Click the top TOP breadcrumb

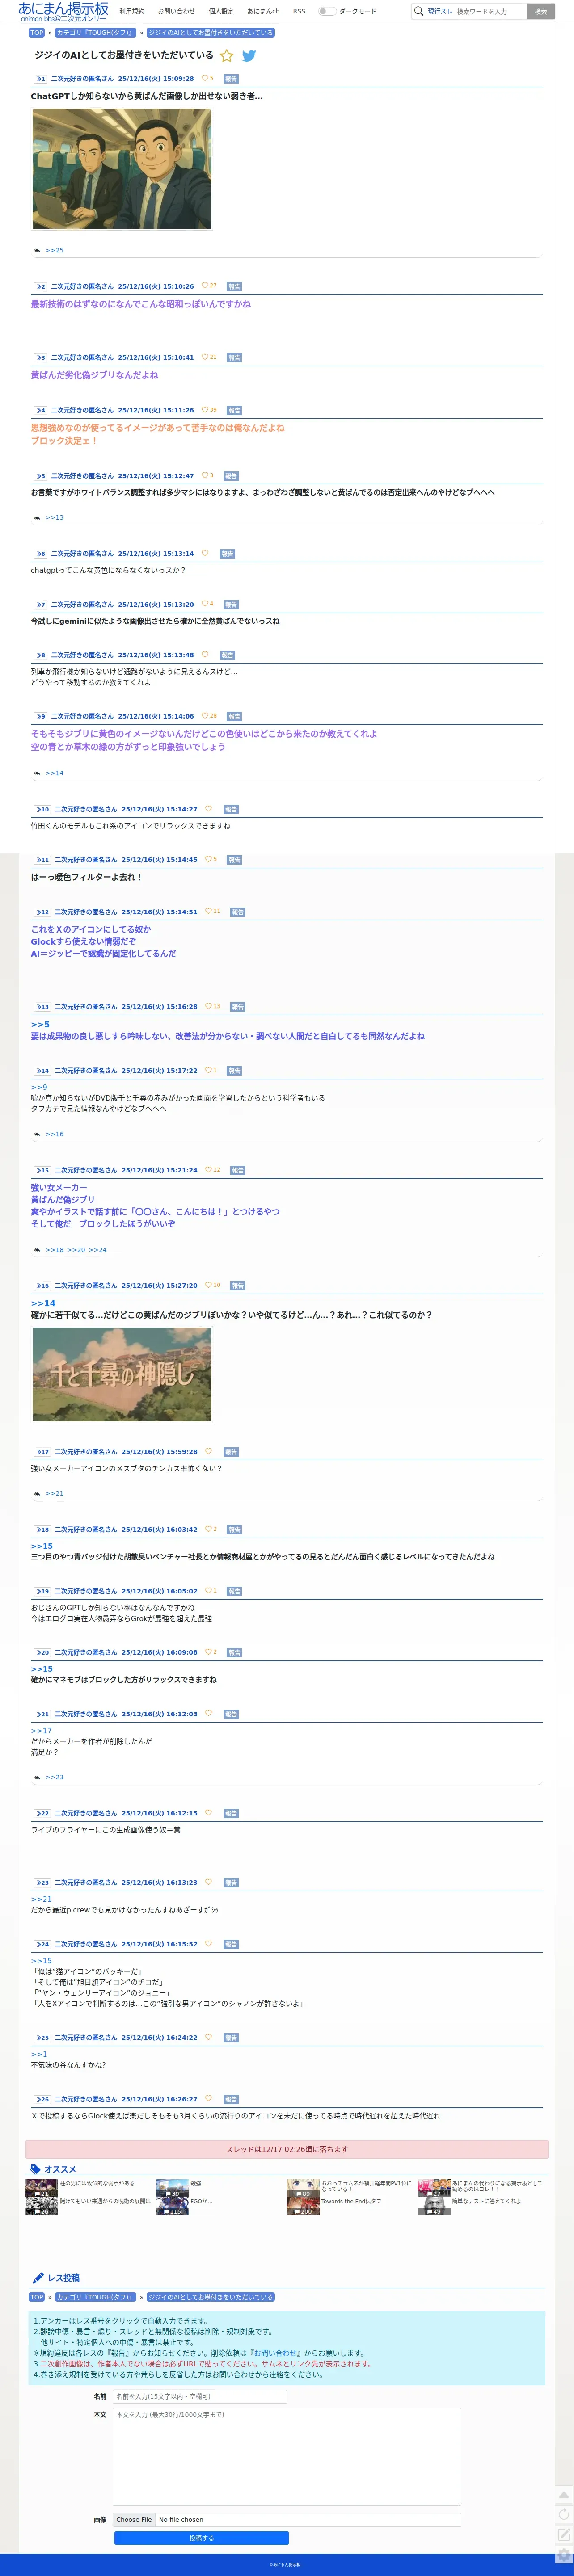[37, 33]
